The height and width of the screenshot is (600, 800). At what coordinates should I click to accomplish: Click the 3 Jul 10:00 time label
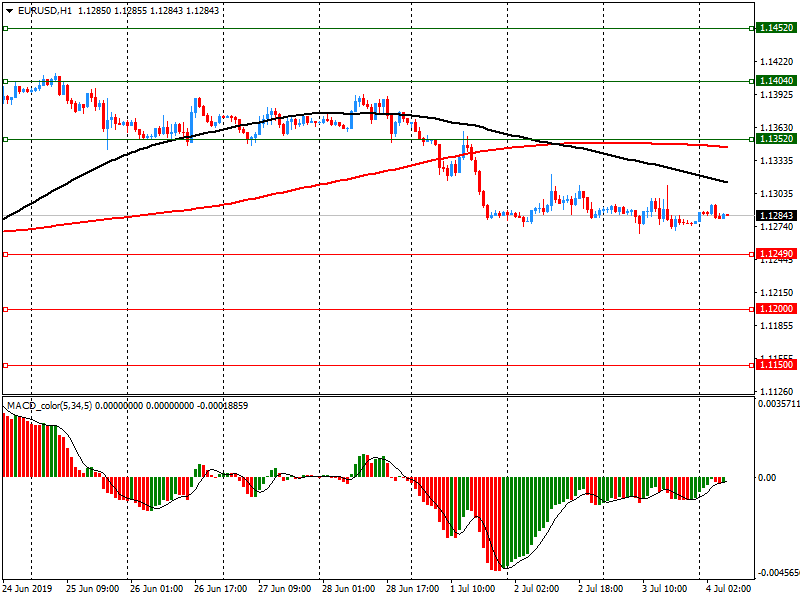coord(664,588)
